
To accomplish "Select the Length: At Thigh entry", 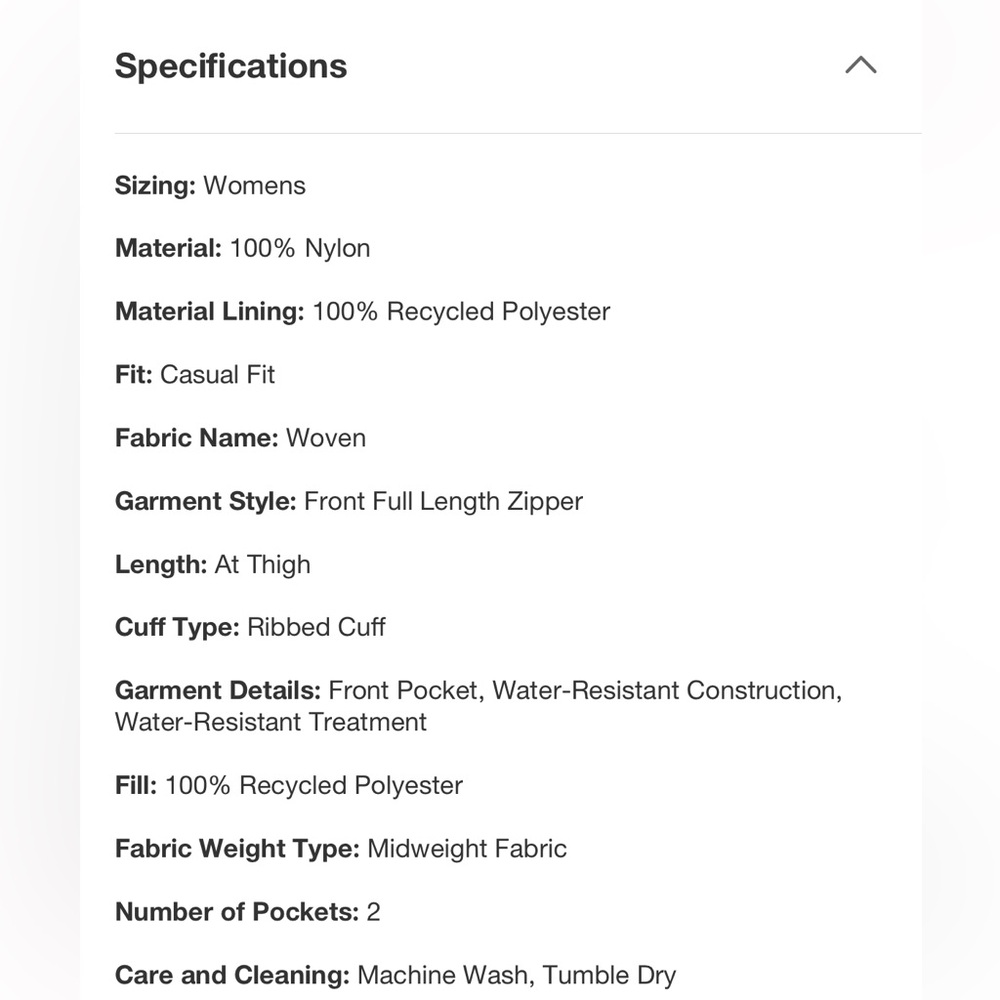I will coord(212,564).
